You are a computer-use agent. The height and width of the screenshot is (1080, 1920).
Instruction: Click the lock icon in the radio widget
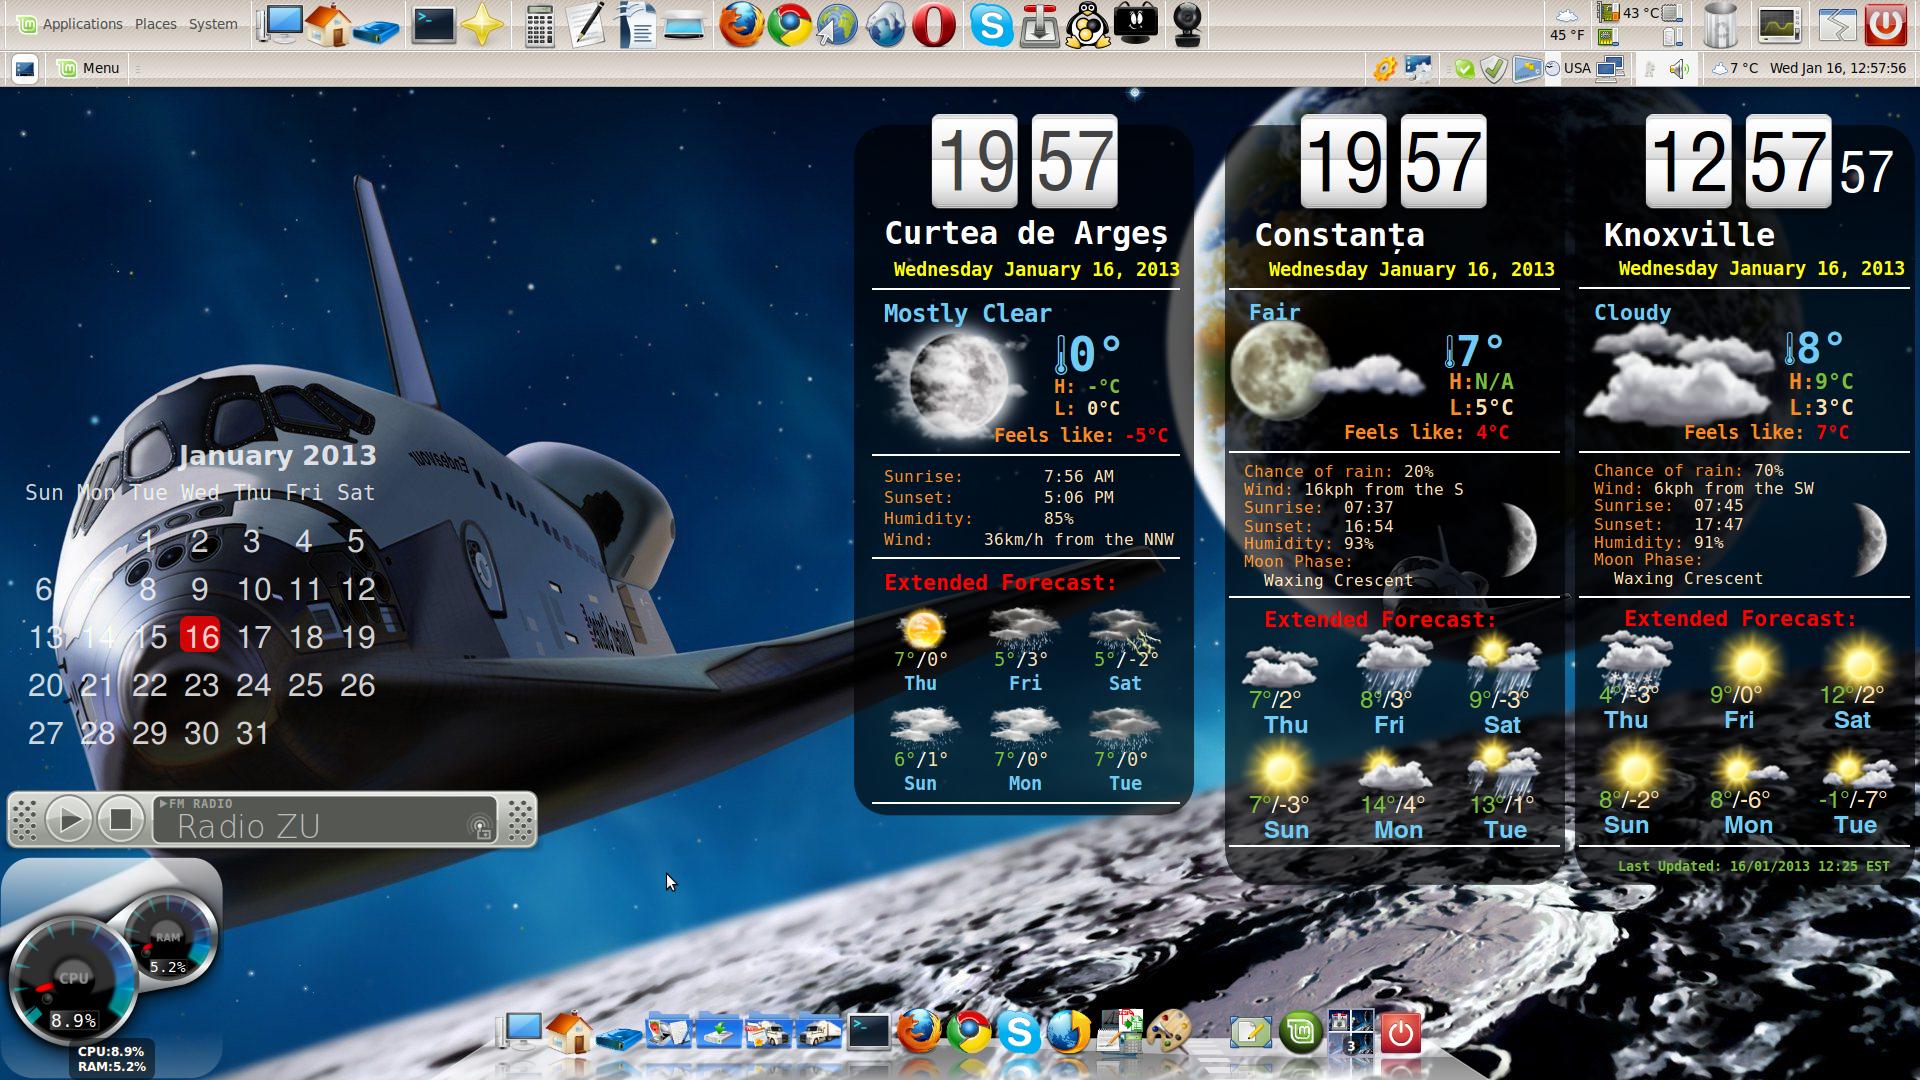coord(481,828)
